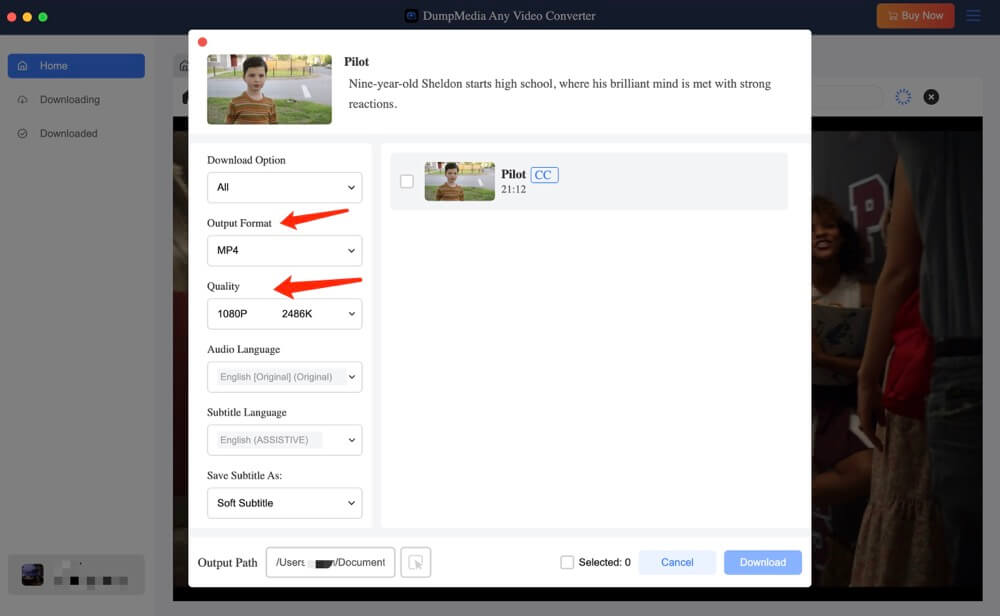The width and height of the screenshot is (1000, 616).
Task: Open the Audio Language dropdown
Action: (x=284, y=377)
